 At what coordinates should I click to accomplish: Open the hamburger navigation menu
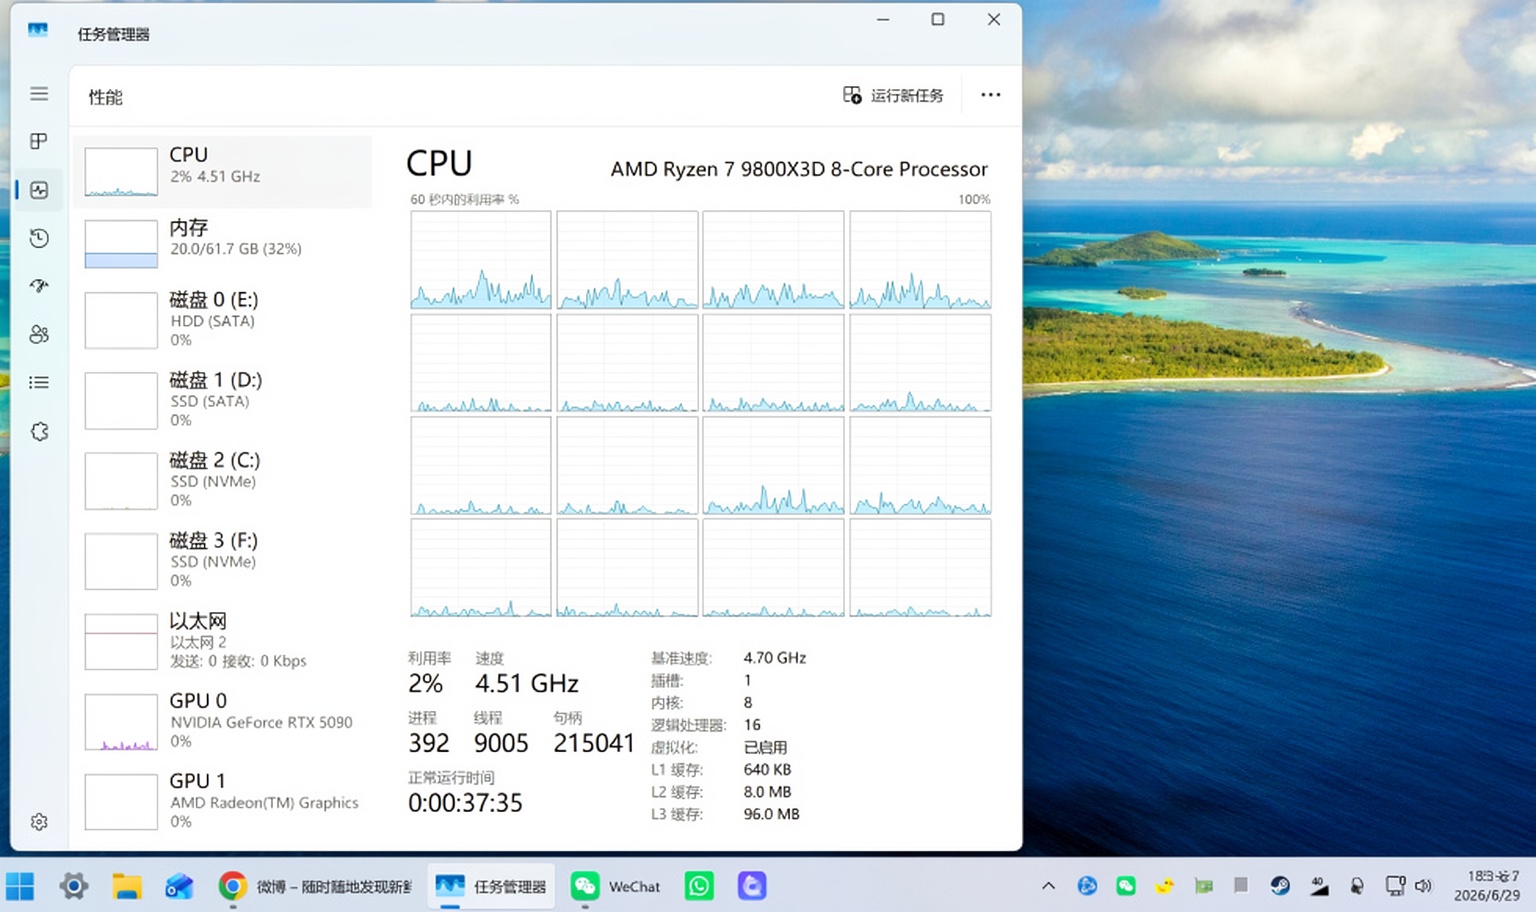coord(39,94)
